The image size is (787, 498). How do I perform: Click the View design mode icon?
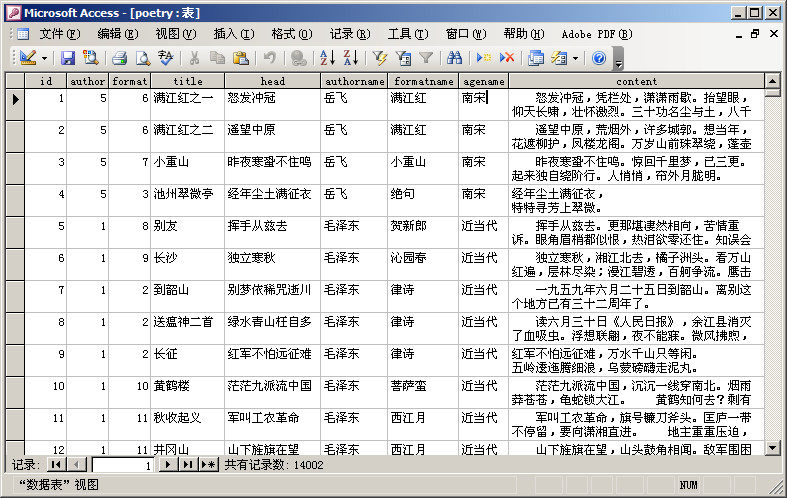[28, 58]
